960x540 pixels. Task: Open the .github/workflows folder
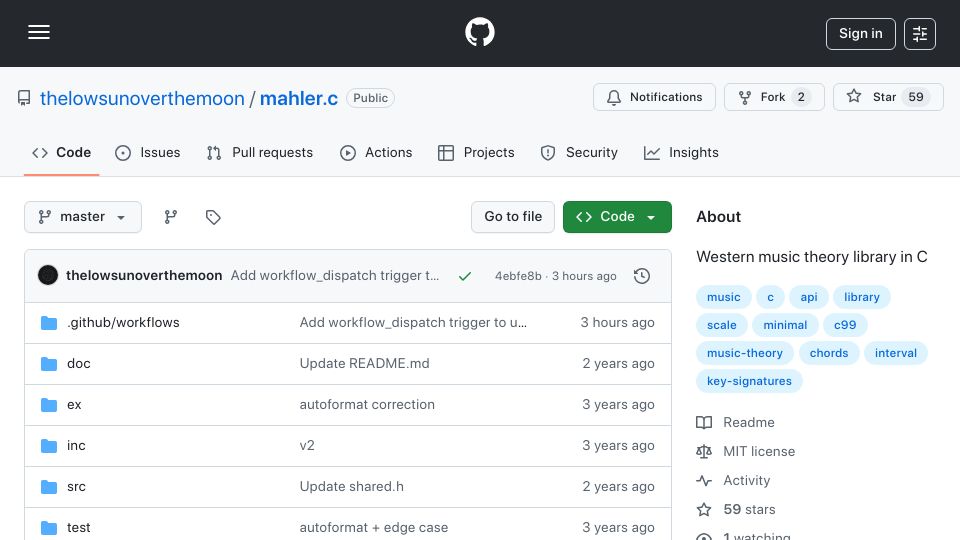[123, 323]
